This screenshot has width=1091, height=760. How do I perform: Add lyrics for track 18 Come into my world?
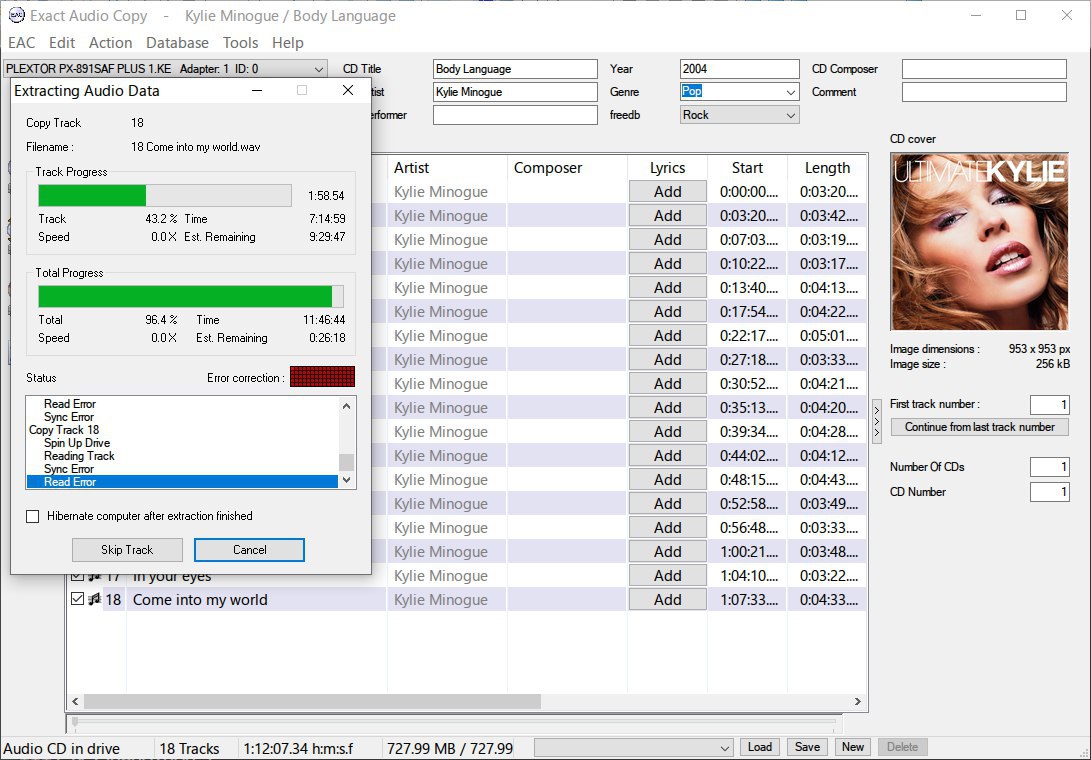pyautogui.click(x=667, y=600)
